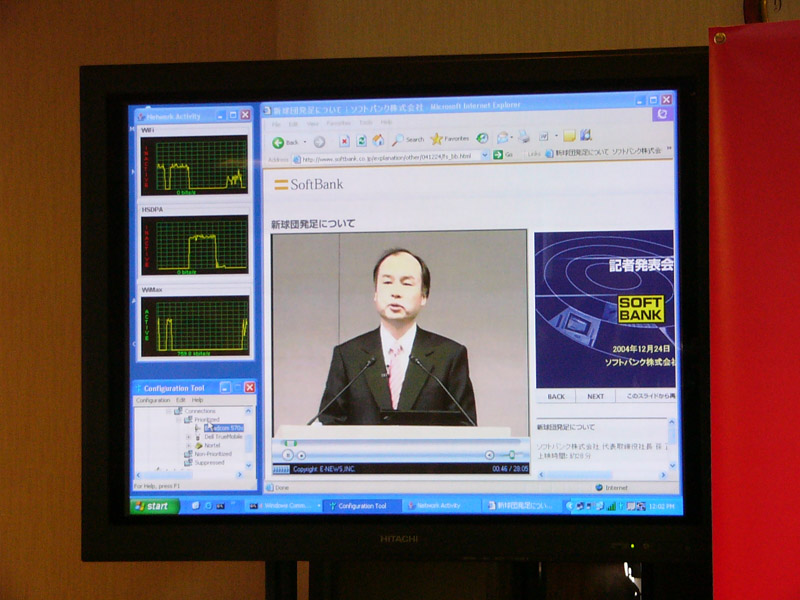Click the description panel vertical scrollbar down arrow
This screenshot has width=800, height=600.
[672, 465]
